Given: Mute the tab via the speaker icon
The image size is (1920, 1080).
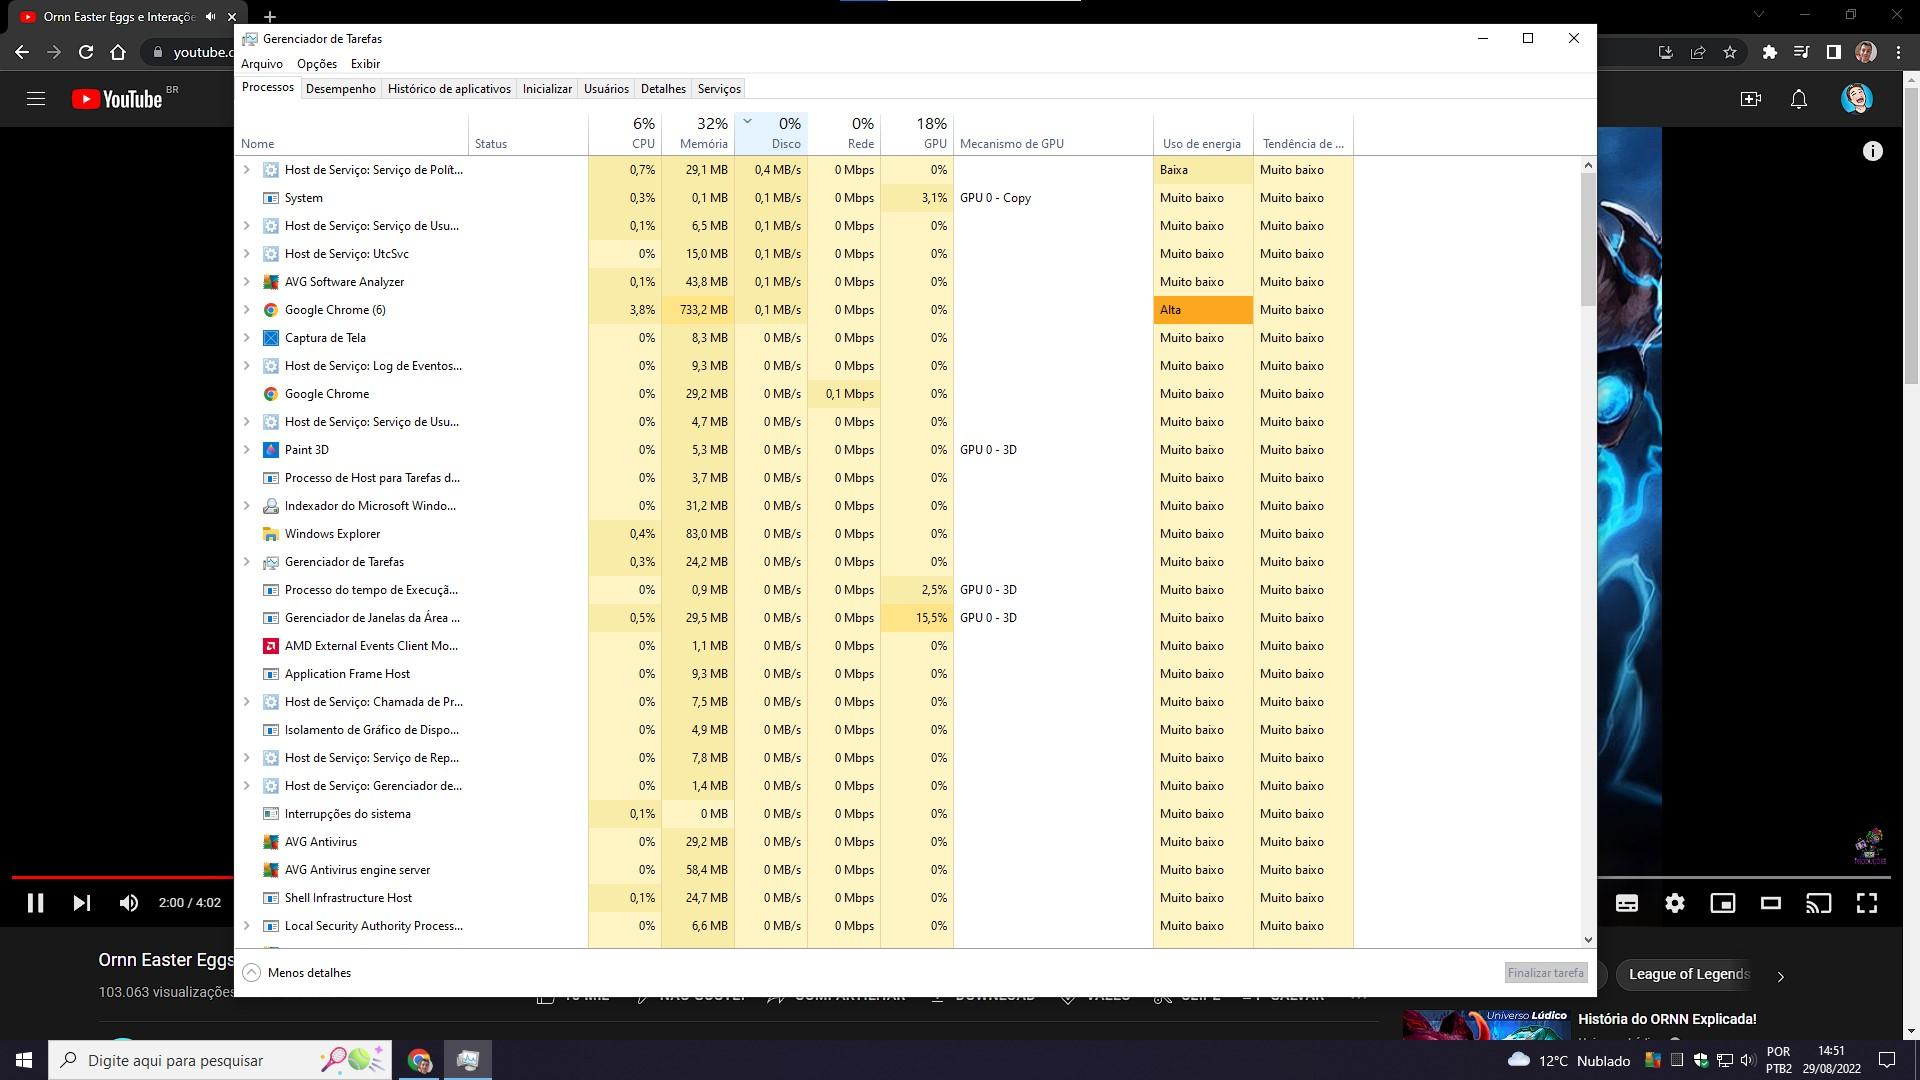Looking at the screenshot, I should (210, 17).
